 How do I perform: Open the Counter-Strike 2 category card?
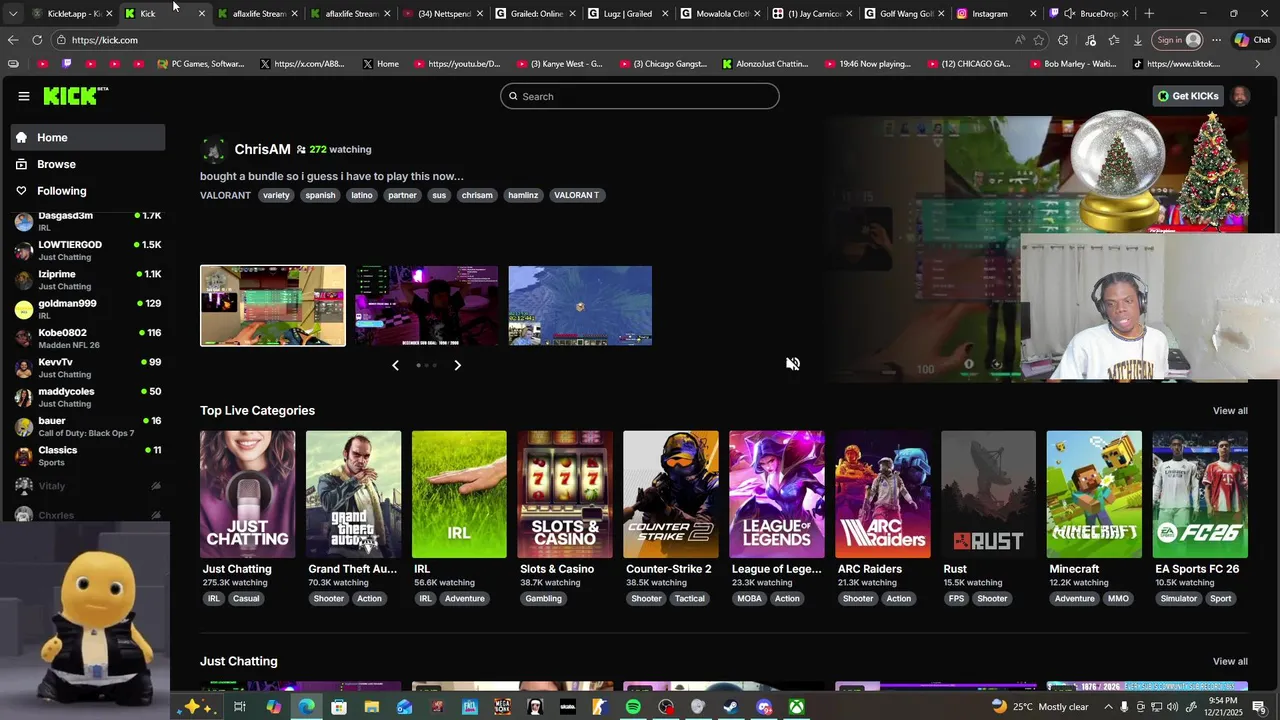[x=671, y=494]
